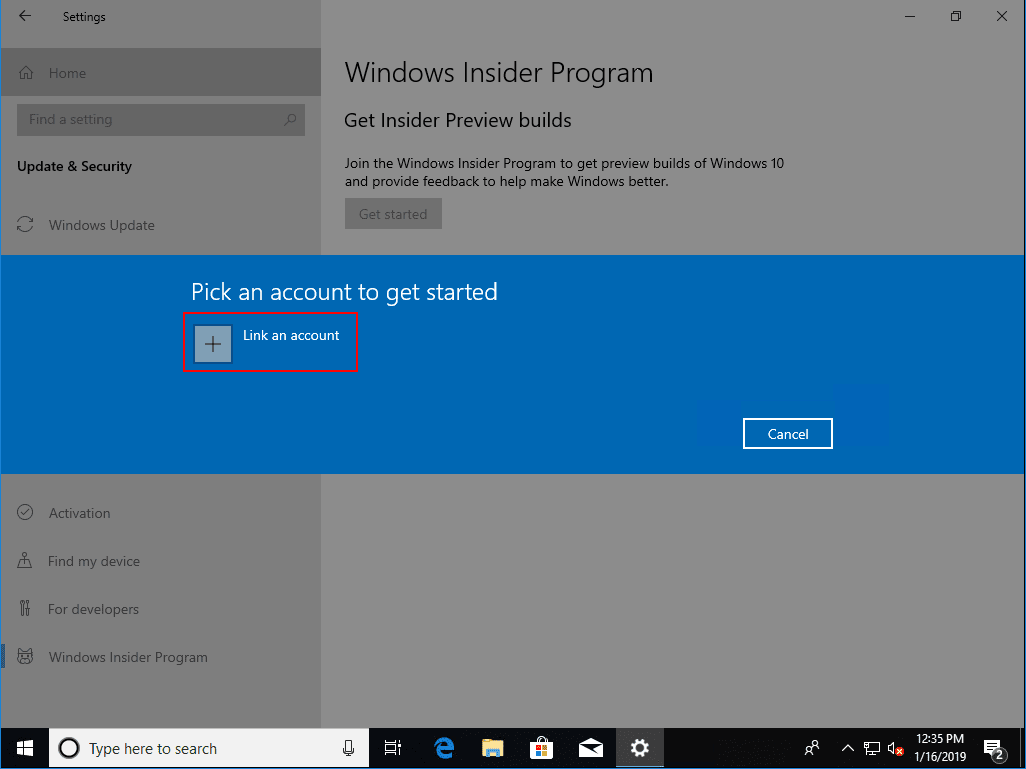Open Task View from the taskbar
The width and height of the screenshot is (1026, 769).
(393, 748)
